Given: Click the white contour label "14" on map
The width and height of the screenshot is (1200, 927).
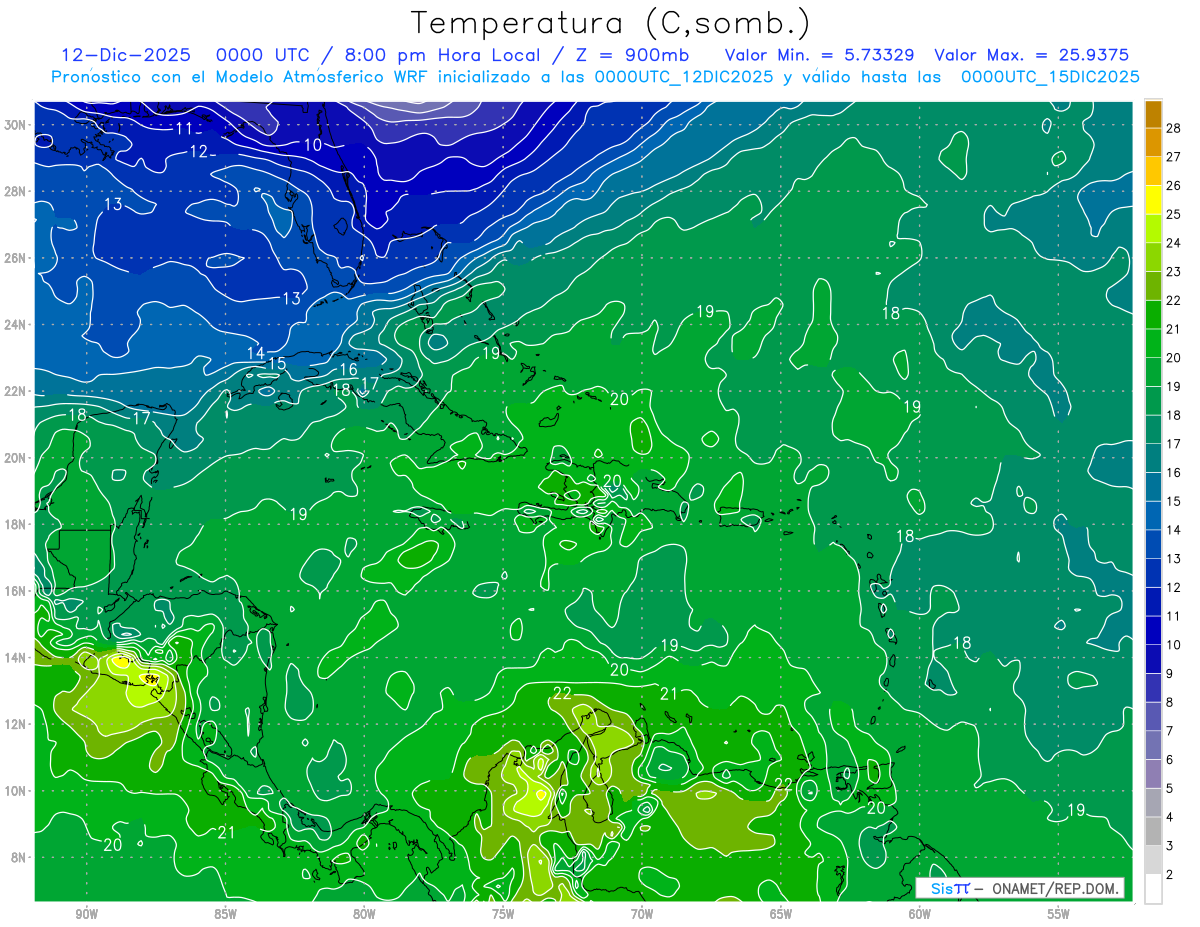Looking at the screenshot, I should pos(256,353).
